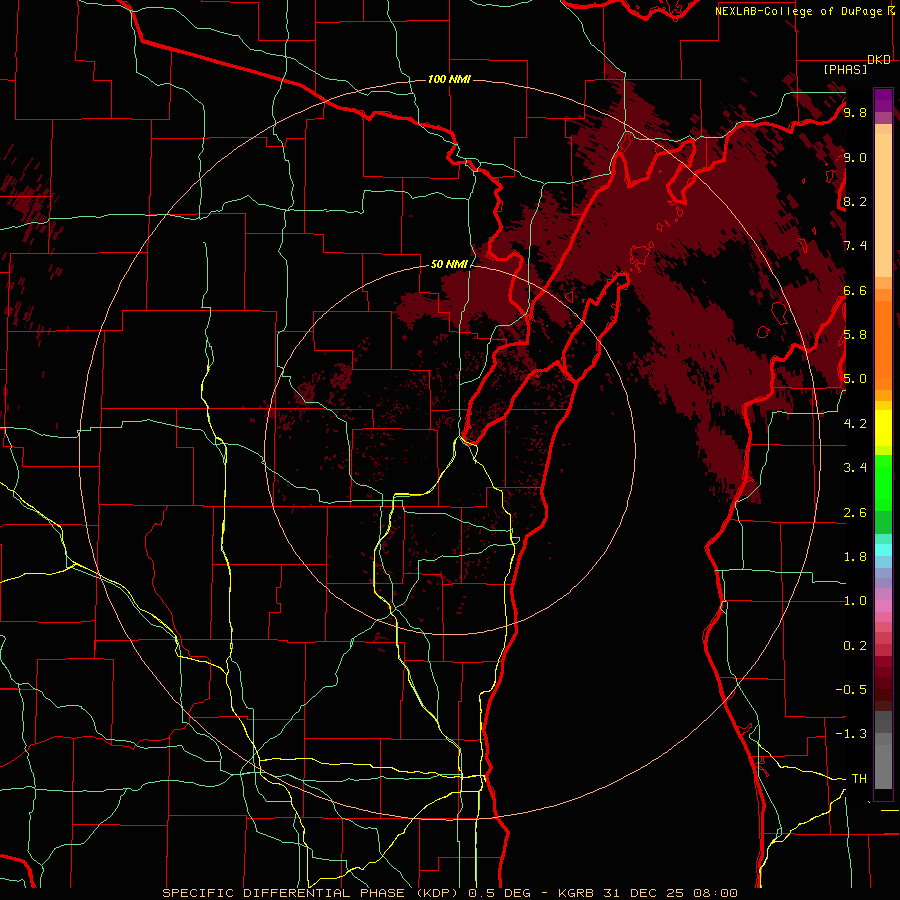Click the 2.6 scale value
This screenshot has height=900, width=900.
(x=855, y=513)
